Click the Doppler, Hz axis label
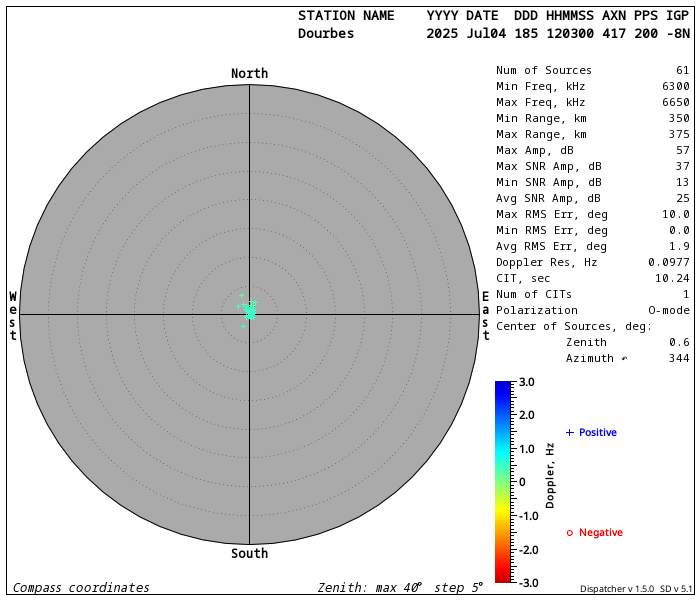The width and height of the screenshot is (700, 600). pyautogui.click(x=550, y=475)
